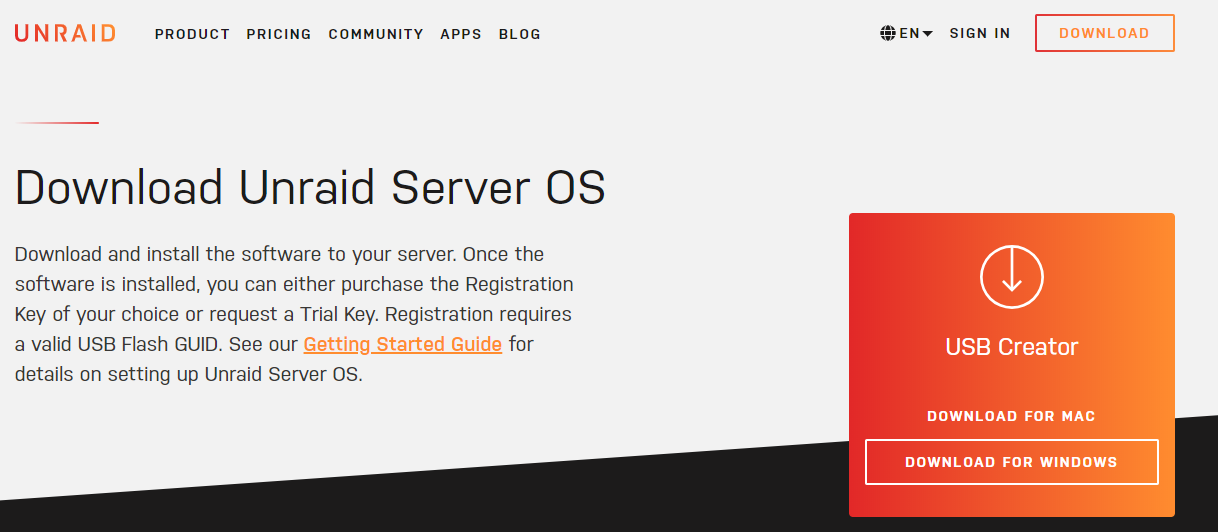Click the Unraid logo
Screen dimensions: 1218x532
pyautogui.click(x=65, y=33)
